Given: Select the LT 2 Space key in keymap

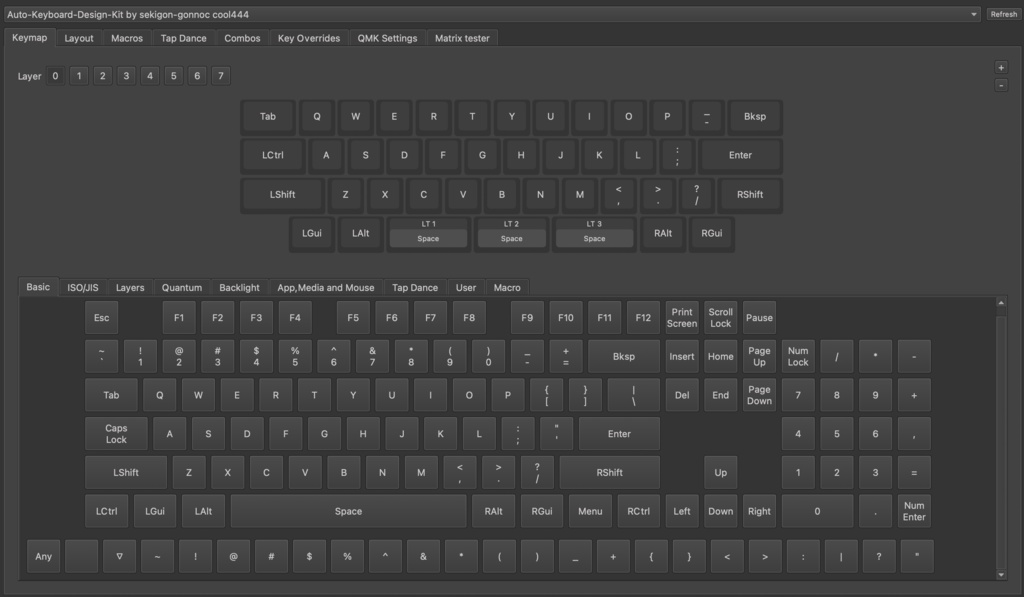Looking at the screenshot, I should 511,233.
